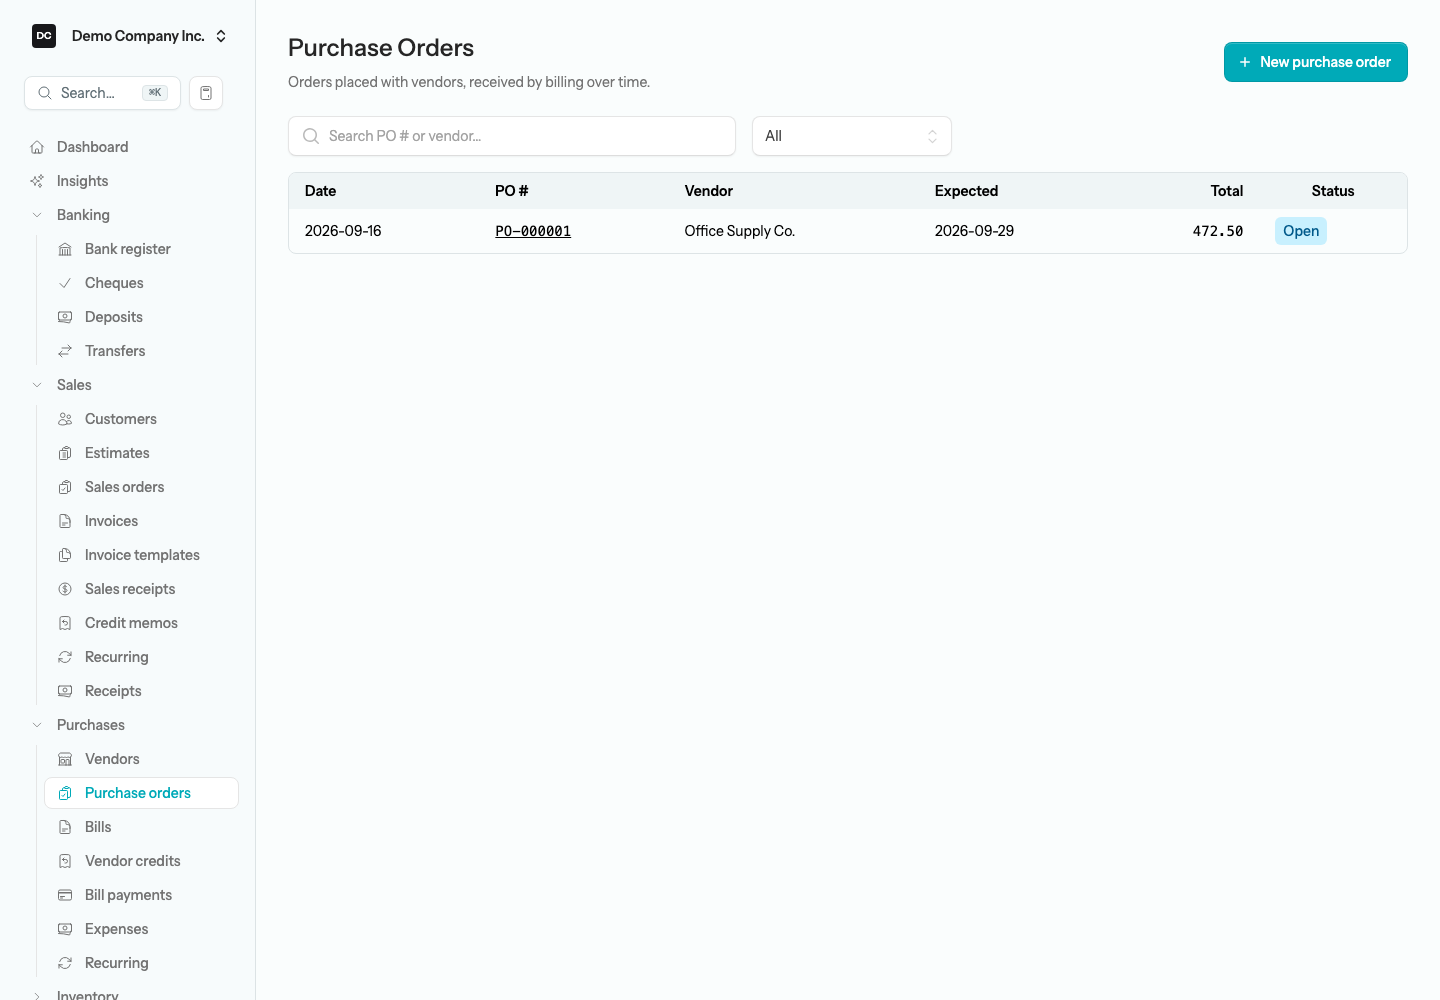Click the Transfers arrows icon
The height and width of the screenshot is (1000, 1440).
(65, 351)
